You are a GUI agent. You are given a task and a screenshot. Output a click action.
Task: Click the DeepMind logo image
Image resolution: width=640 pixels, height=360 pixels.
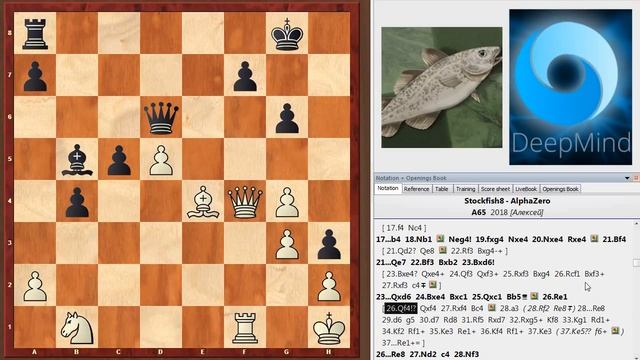point(570,87)
